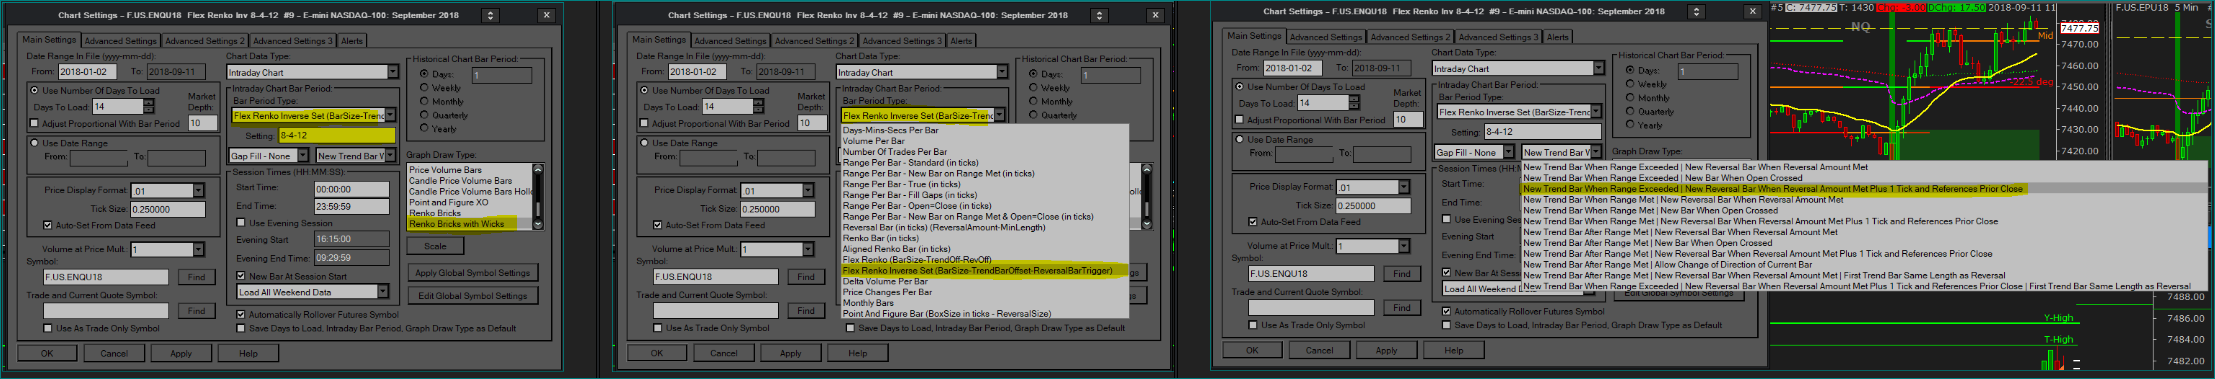This screenshot has width=2215, height=379.
Task: Click Symbol field F.US.ENQU18 in left window
Action: pos(105,277)
